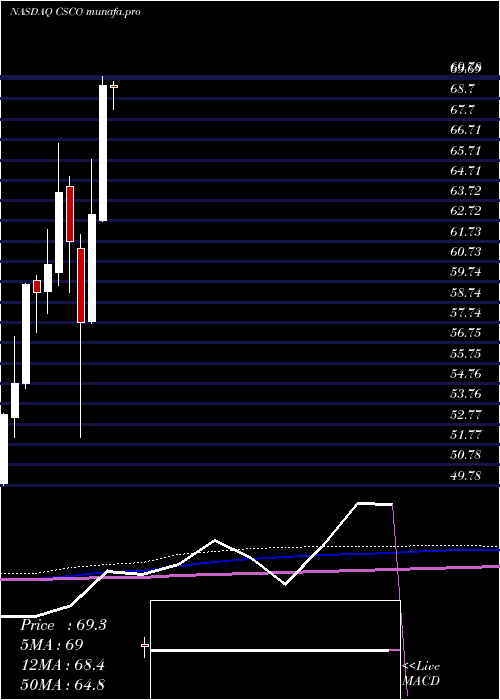Click the 50MA : 64.8 readout
Viewport: 500px width, 700px height.
pyautogui.click(x=63, y=685)
